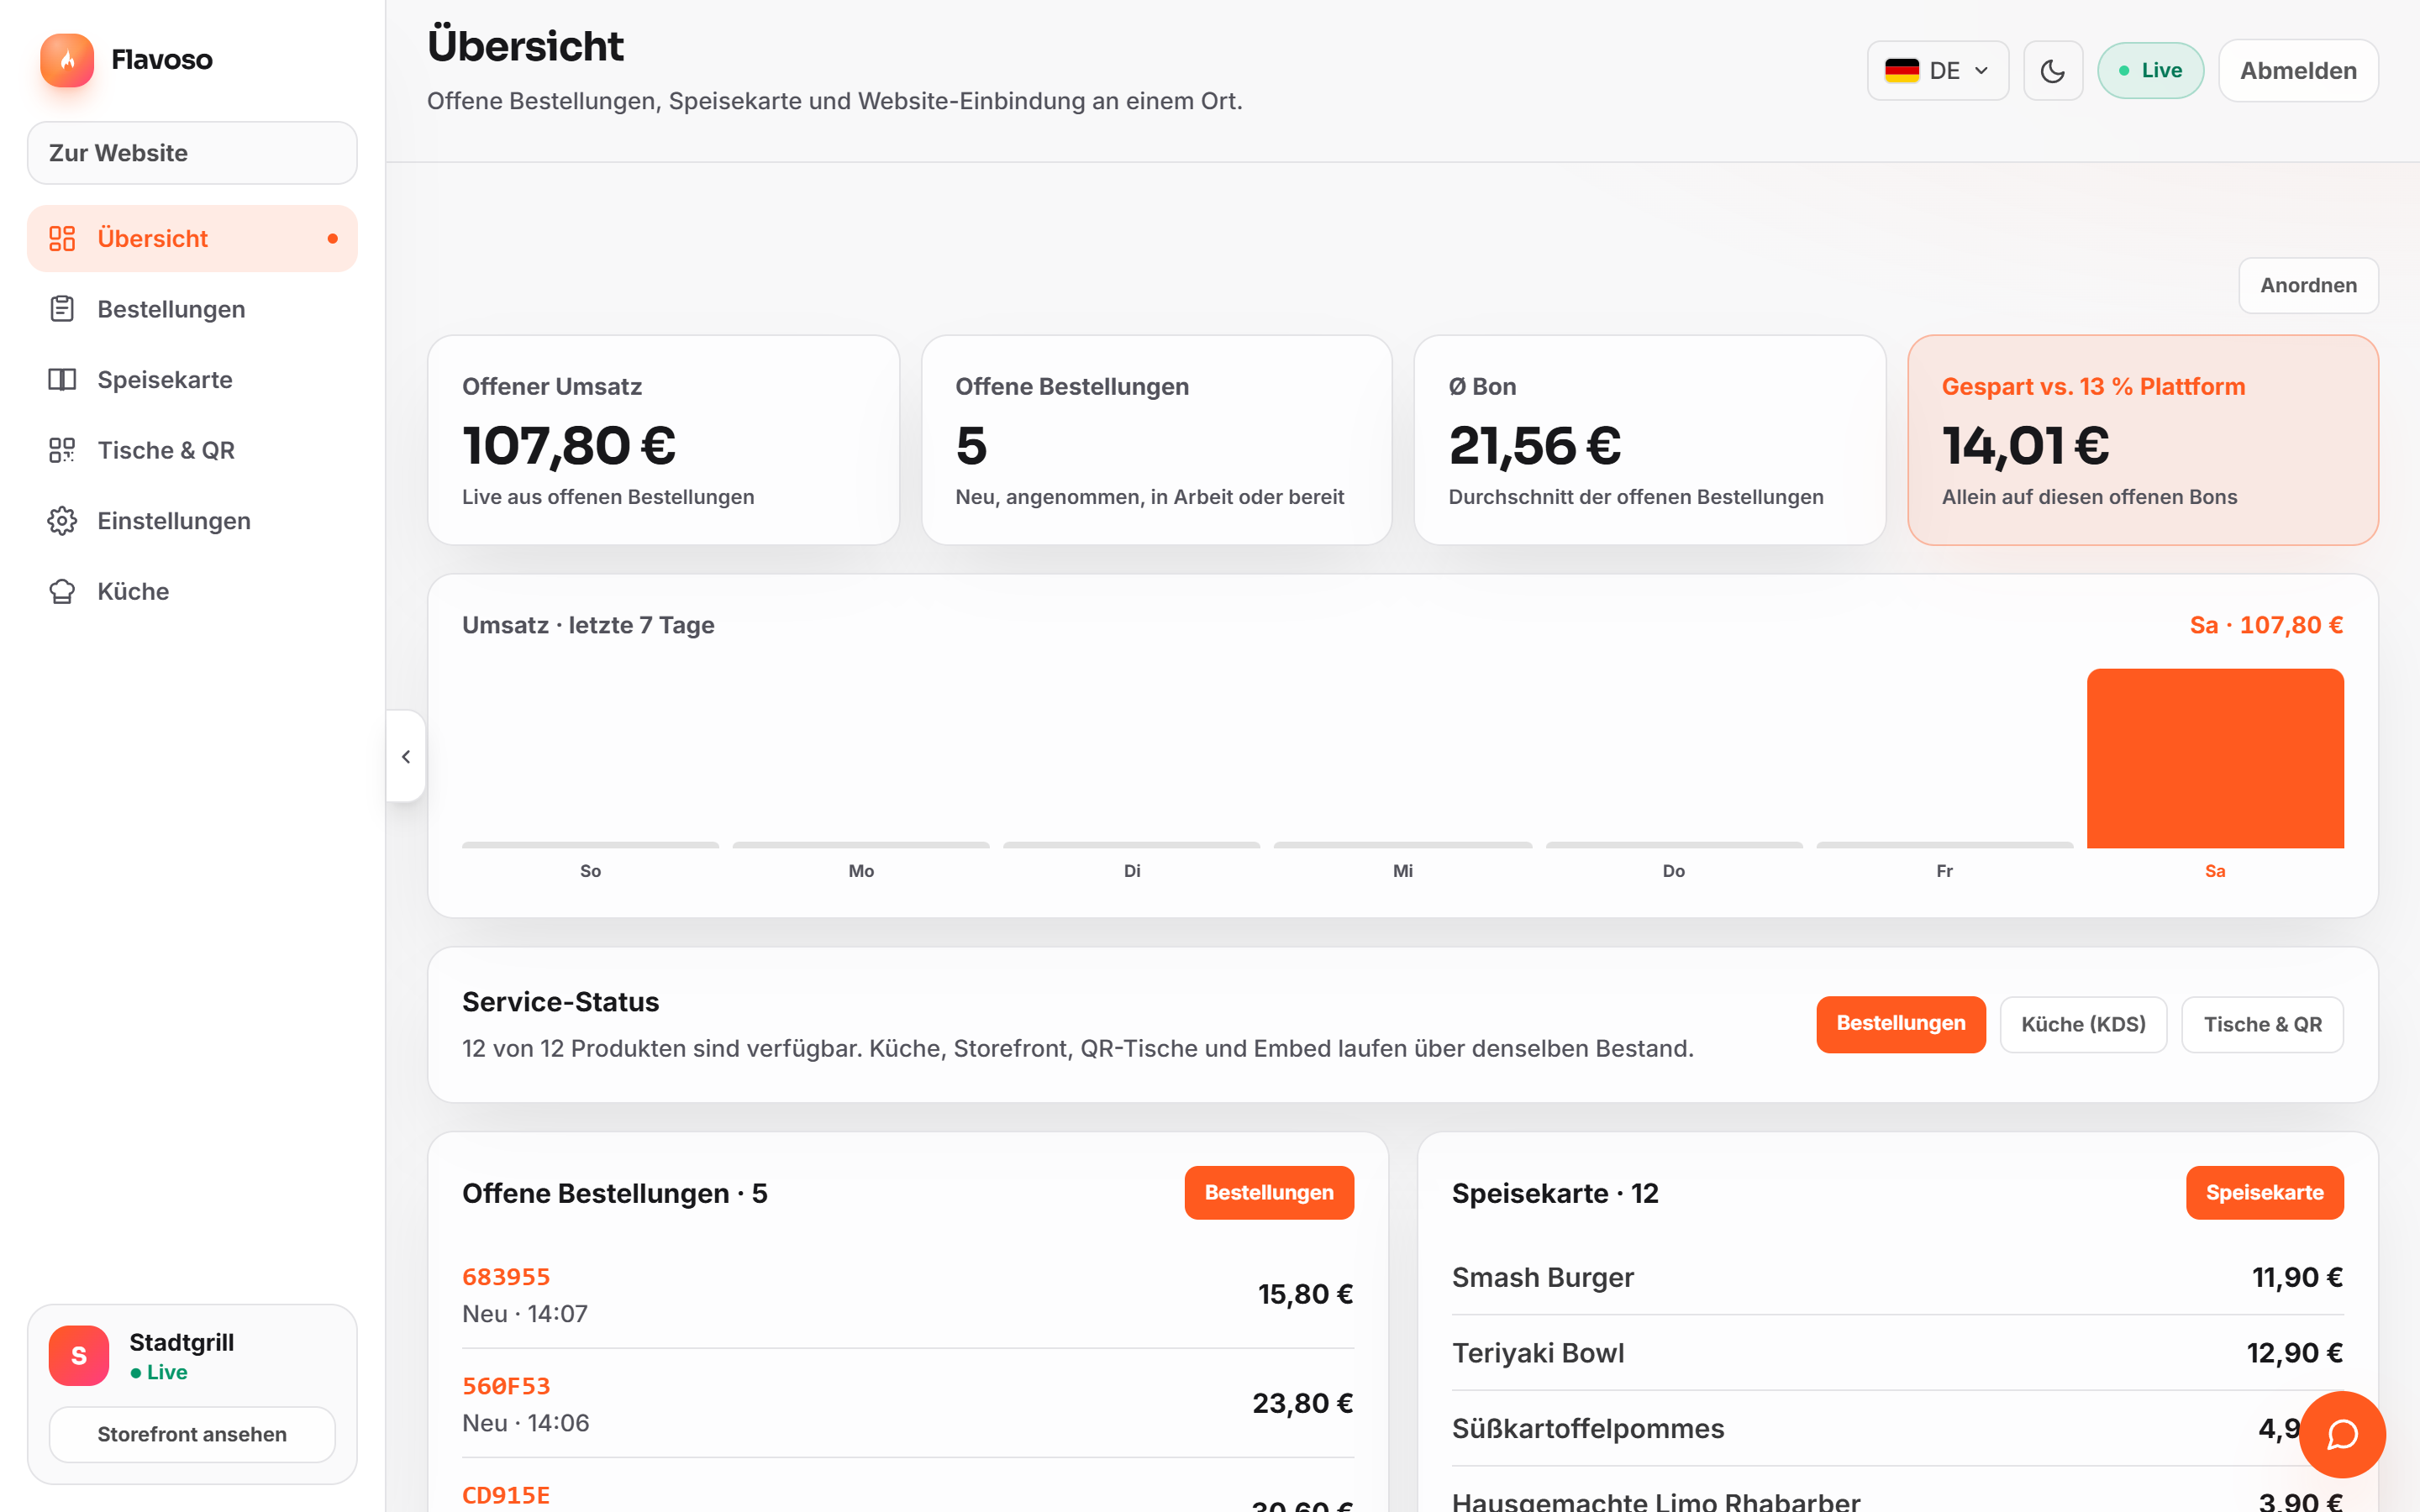Click the Gespart vs. 13 % Plattform card
This screenshot has width=2420, height=1512.
pos(2143,440)
